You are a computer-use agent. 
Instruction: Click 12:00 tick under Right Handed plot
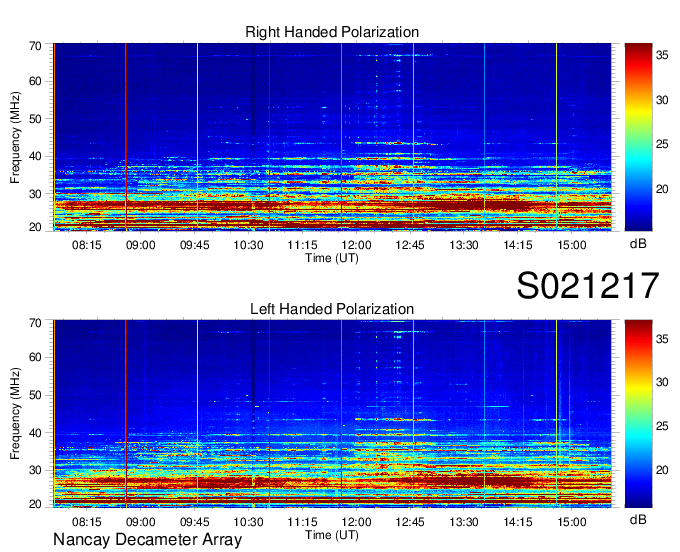[x=356, y=245]
